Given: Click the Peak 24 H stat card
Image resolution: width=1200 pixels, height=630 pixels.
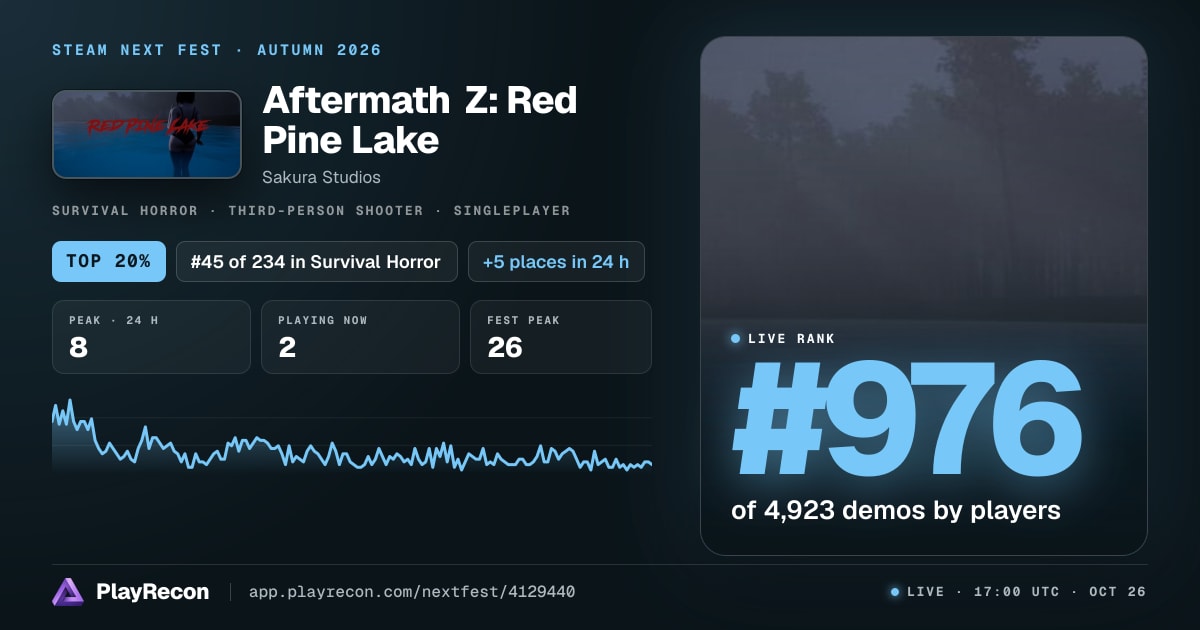Looking at the screenshot, I should pyautogui.click(x=151, y=337).
